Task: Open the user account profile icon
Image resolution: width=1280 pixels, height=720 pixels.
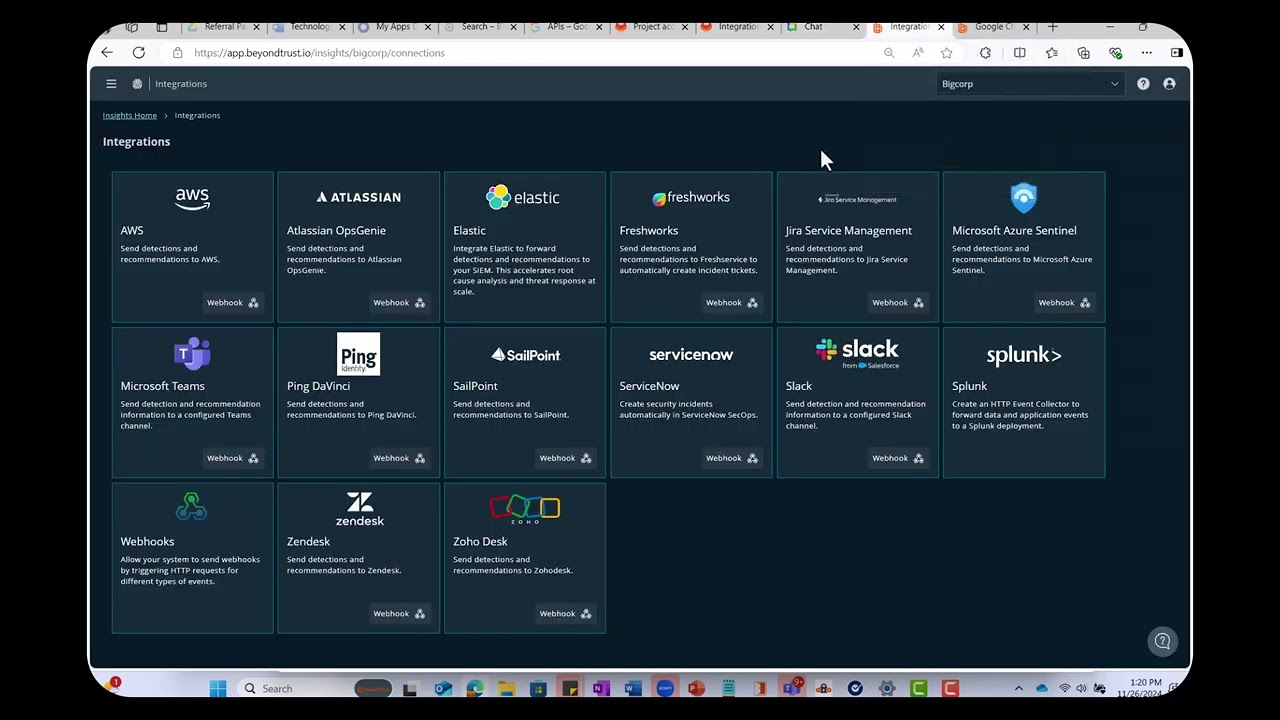Action: pyautogui.click(x=1169, y=84)
